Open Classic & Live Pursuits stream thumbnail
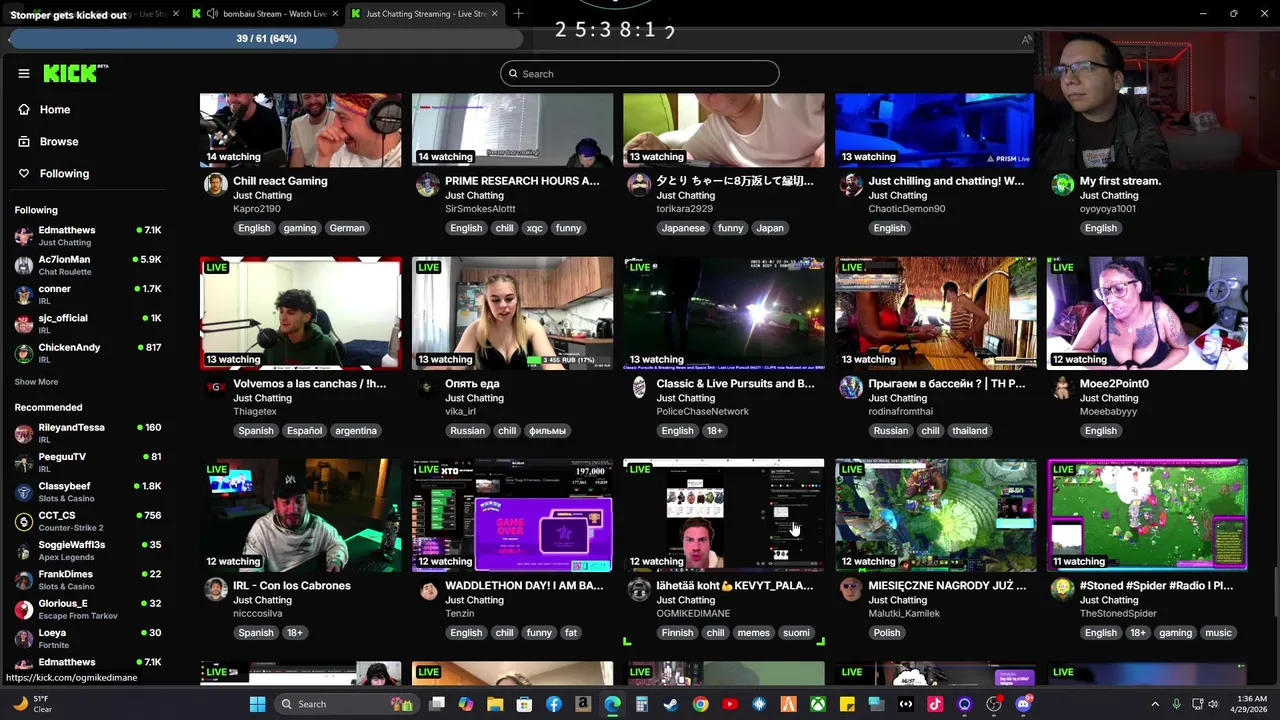This screenshot has width=1280, height=720. click(724, 313)
